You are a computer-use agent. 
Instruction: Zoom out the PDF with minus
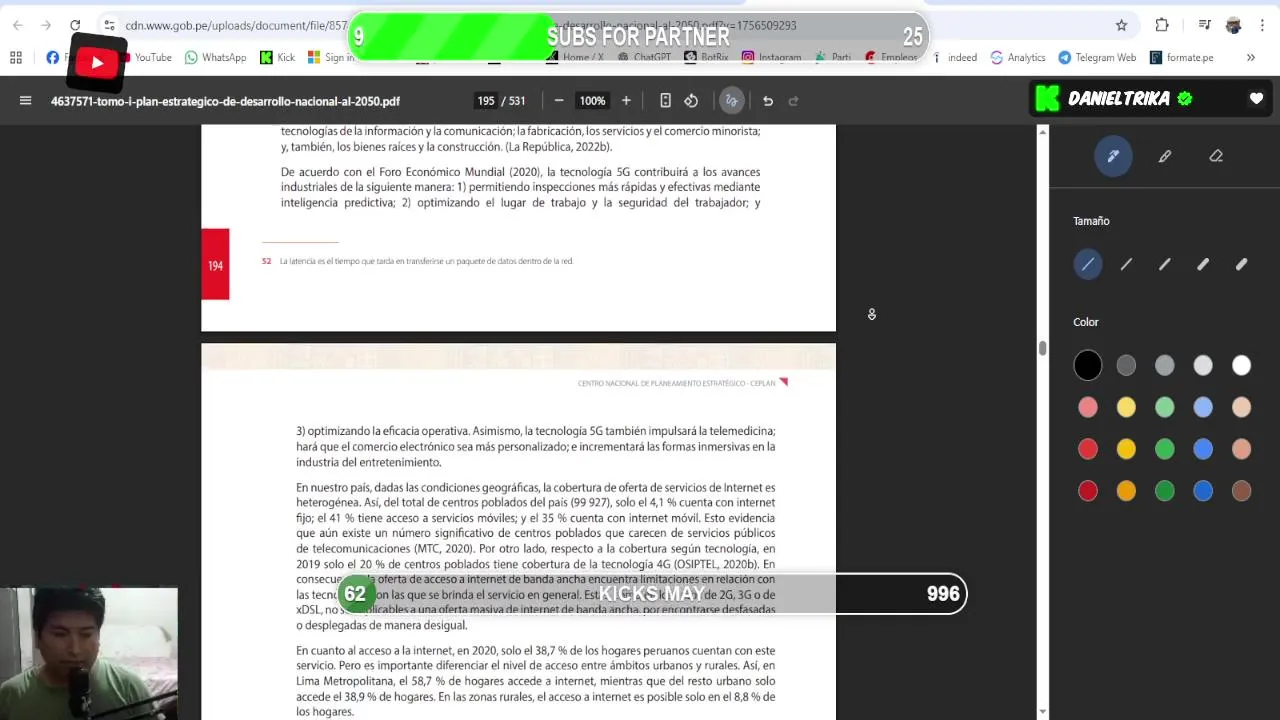559,100
